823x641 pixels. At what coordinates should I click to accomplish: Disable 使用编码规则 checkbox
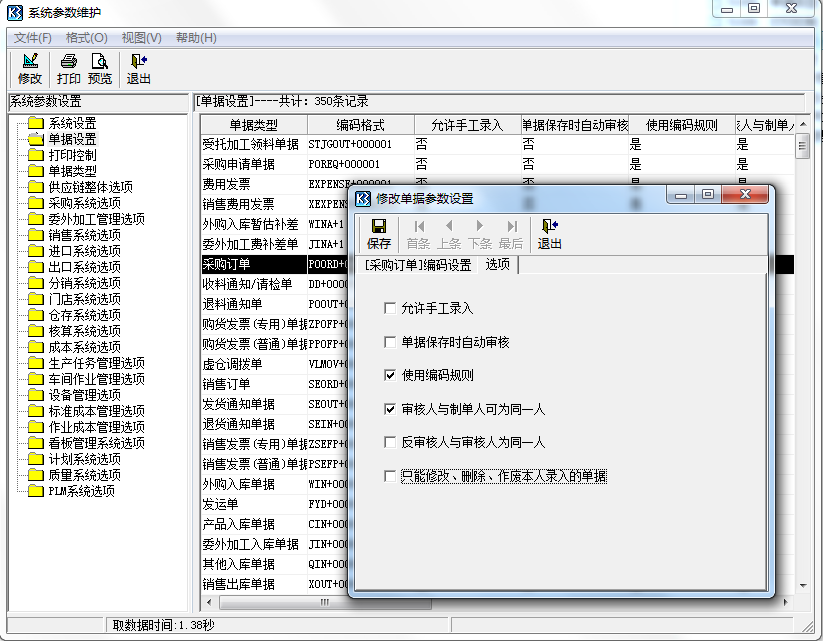pos(389,373)
